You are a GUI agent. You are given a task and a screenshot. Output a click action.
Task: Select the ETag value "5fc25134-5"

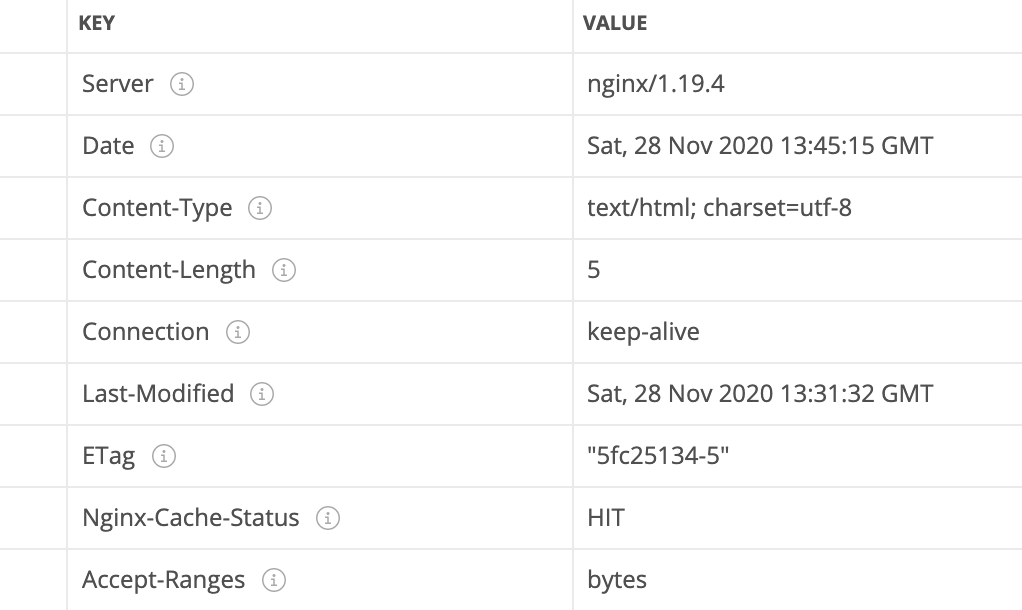[658, 456]
